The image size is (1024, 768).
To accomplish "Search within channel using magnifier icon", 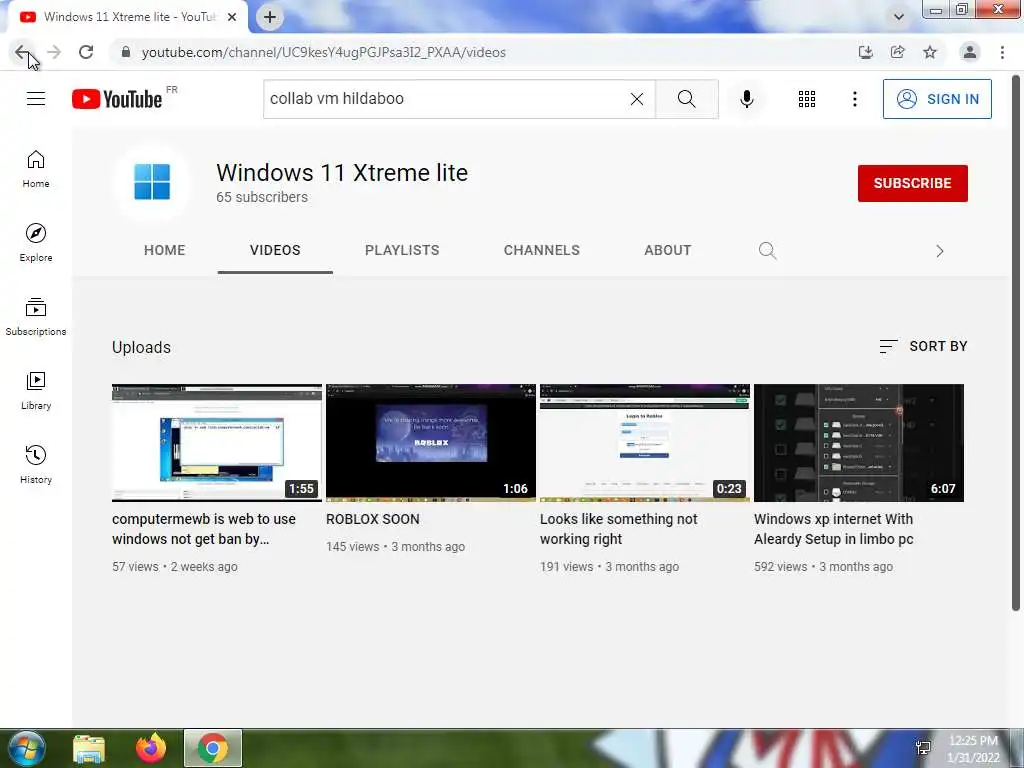I will coord(767,250).
